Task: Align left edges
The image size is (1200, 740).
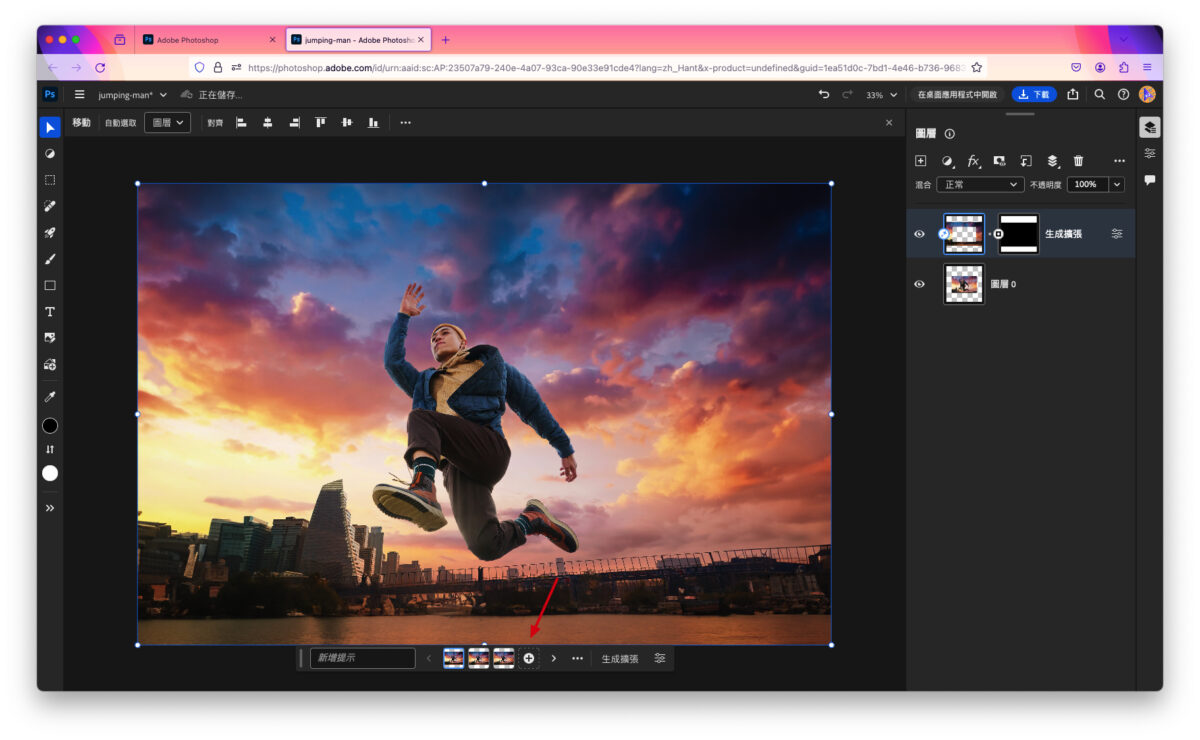Action: click(x=241, y=122)
